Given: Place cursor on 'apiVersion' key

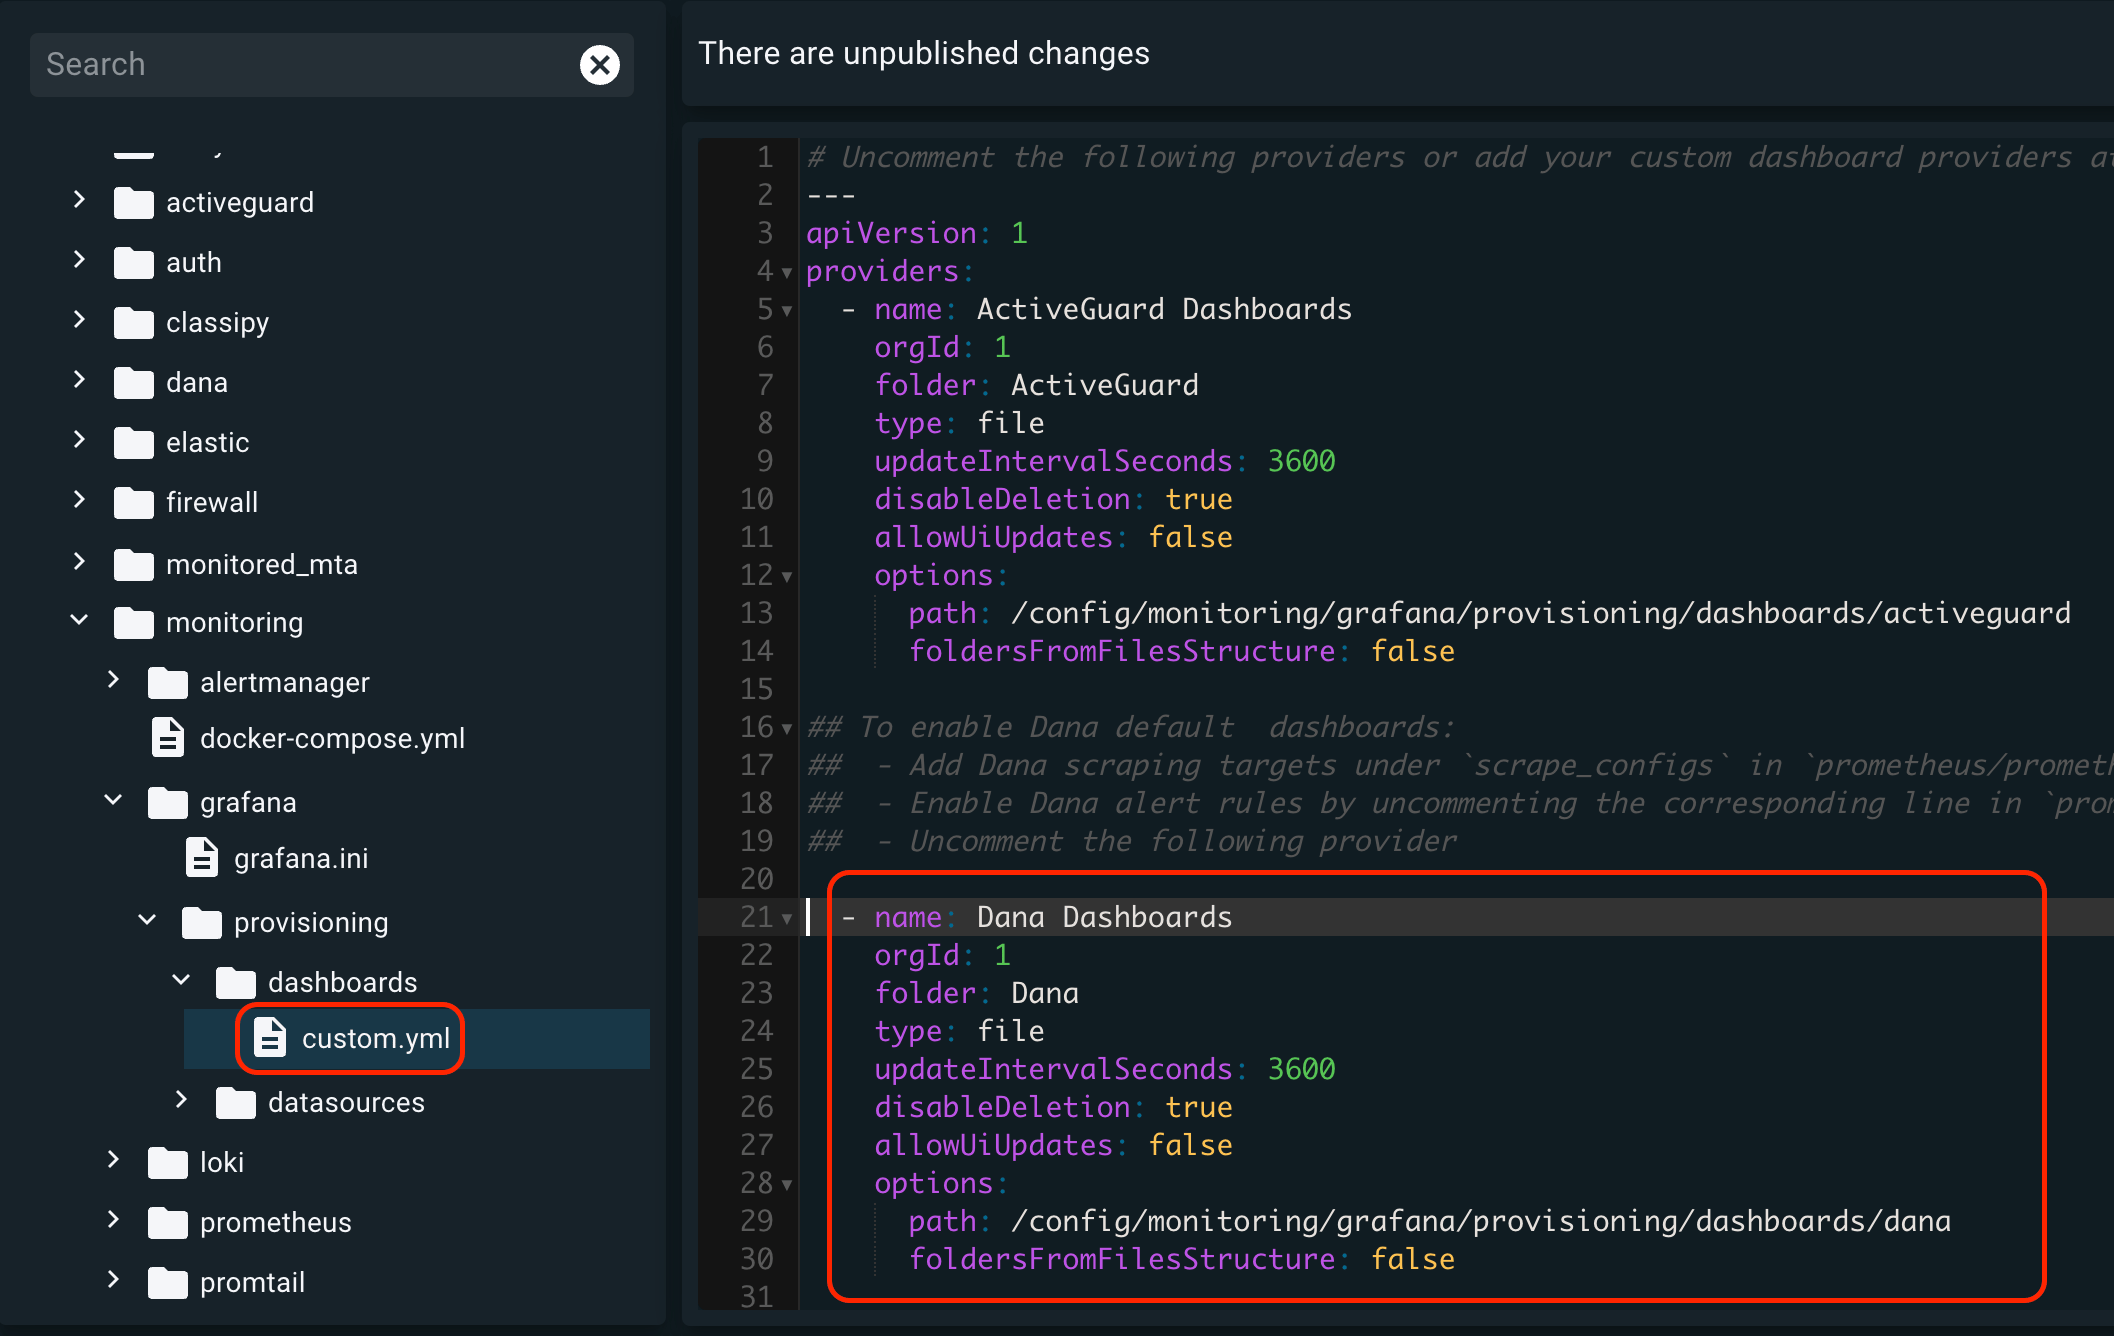Looking at the screenshot, I should [891, 233].
